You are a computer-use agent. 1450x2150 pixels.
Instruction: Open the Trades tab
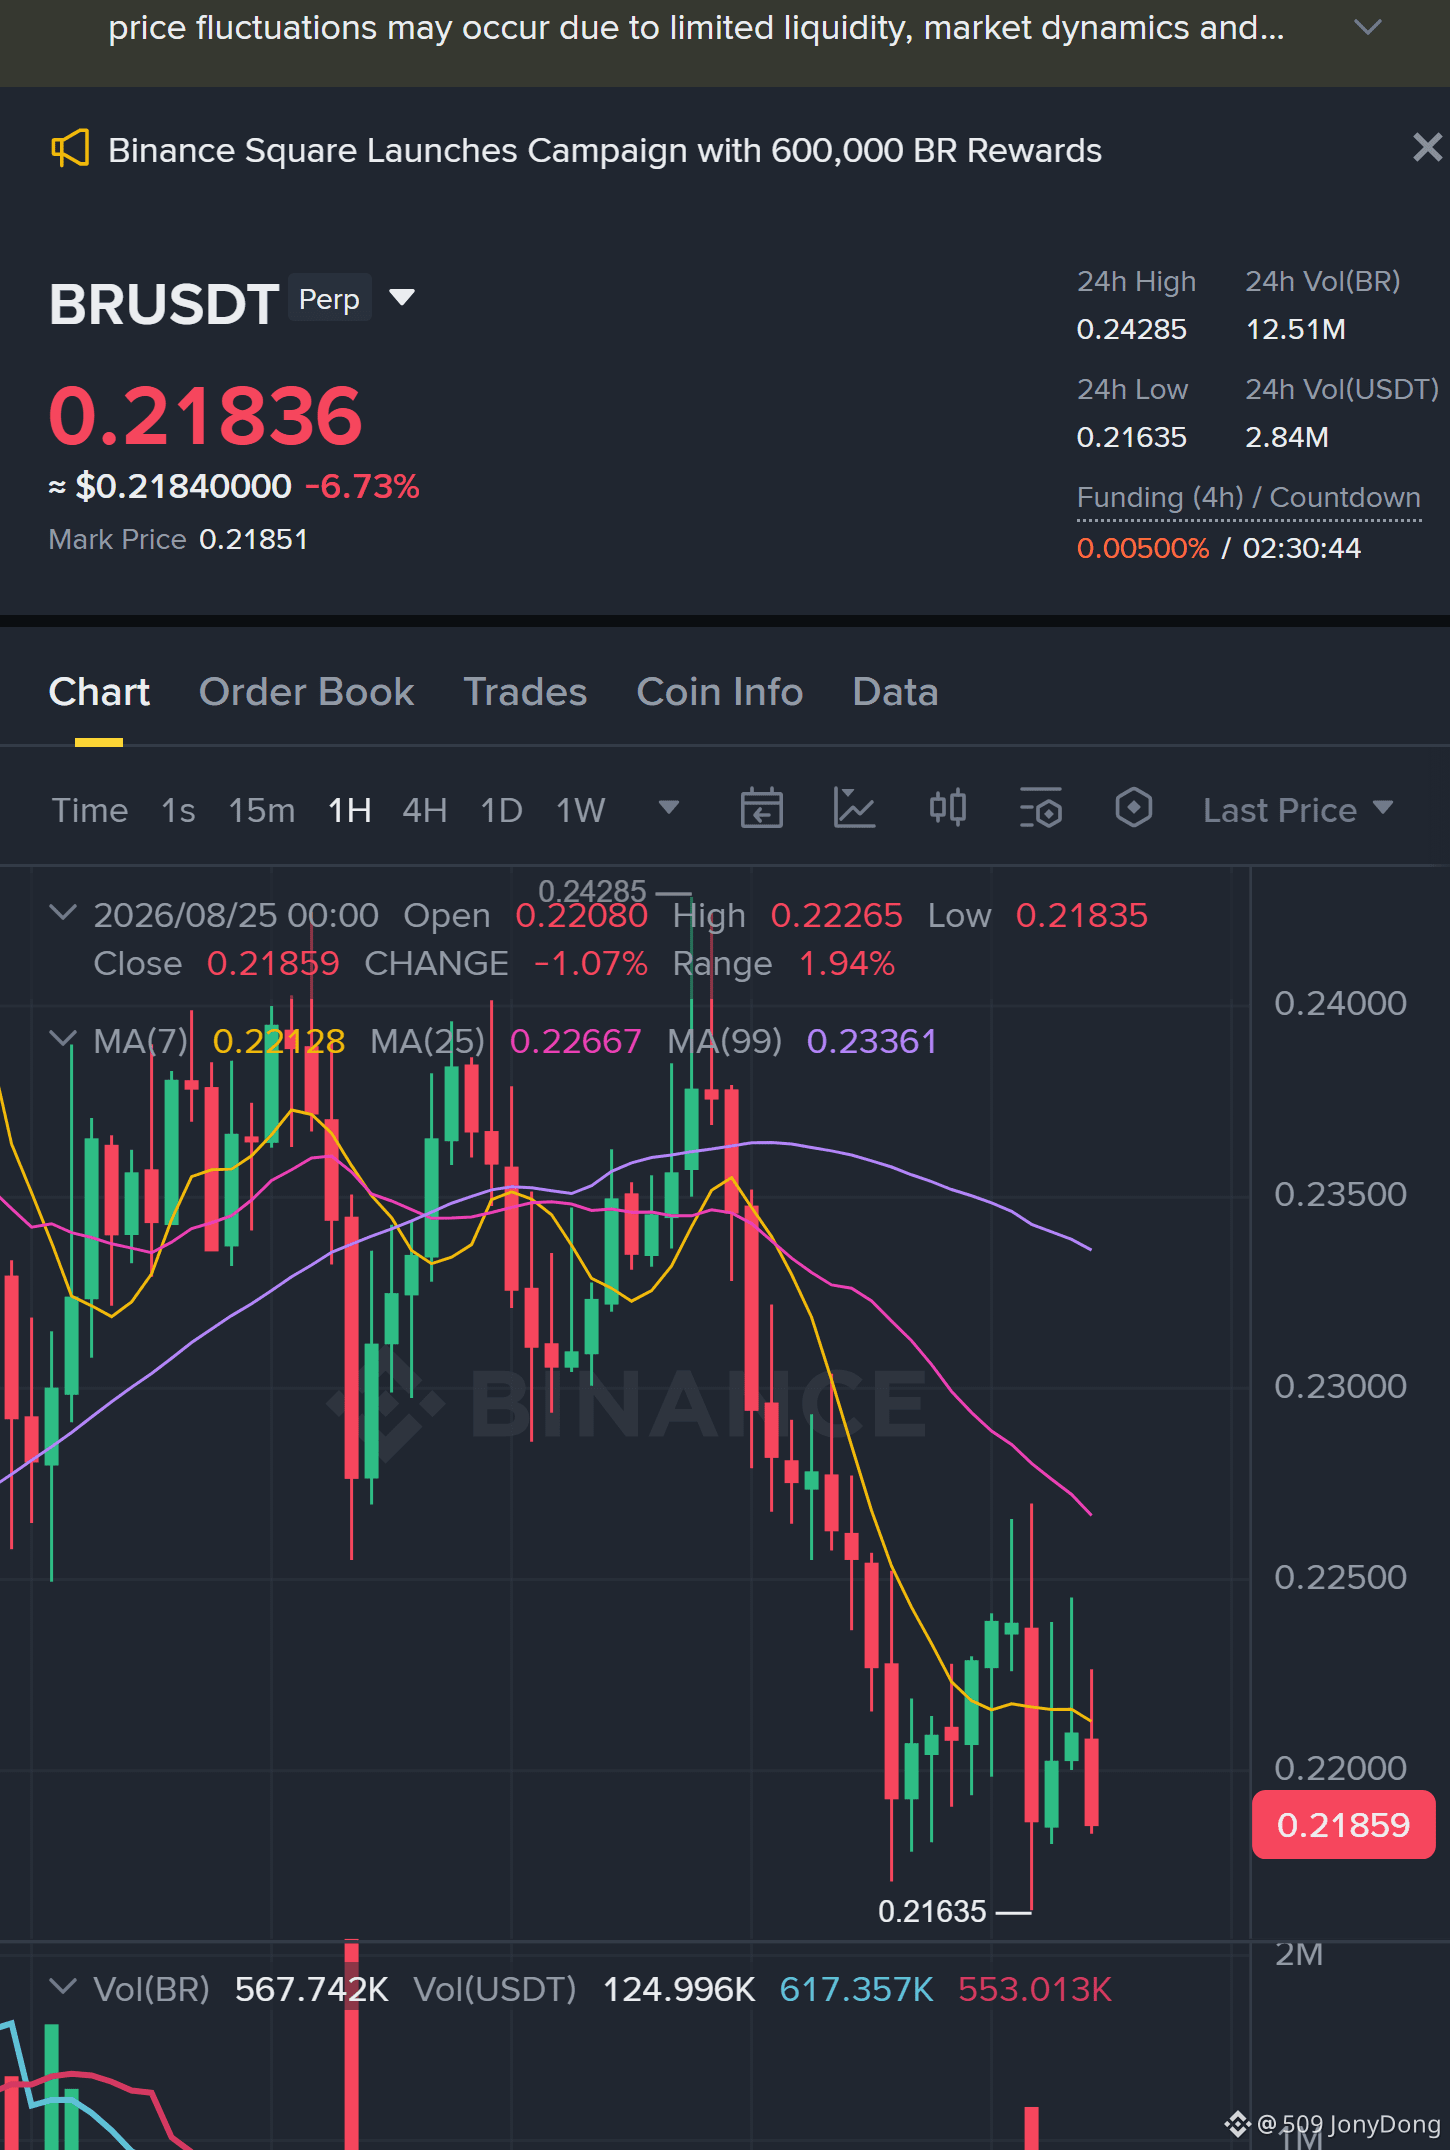525,692
